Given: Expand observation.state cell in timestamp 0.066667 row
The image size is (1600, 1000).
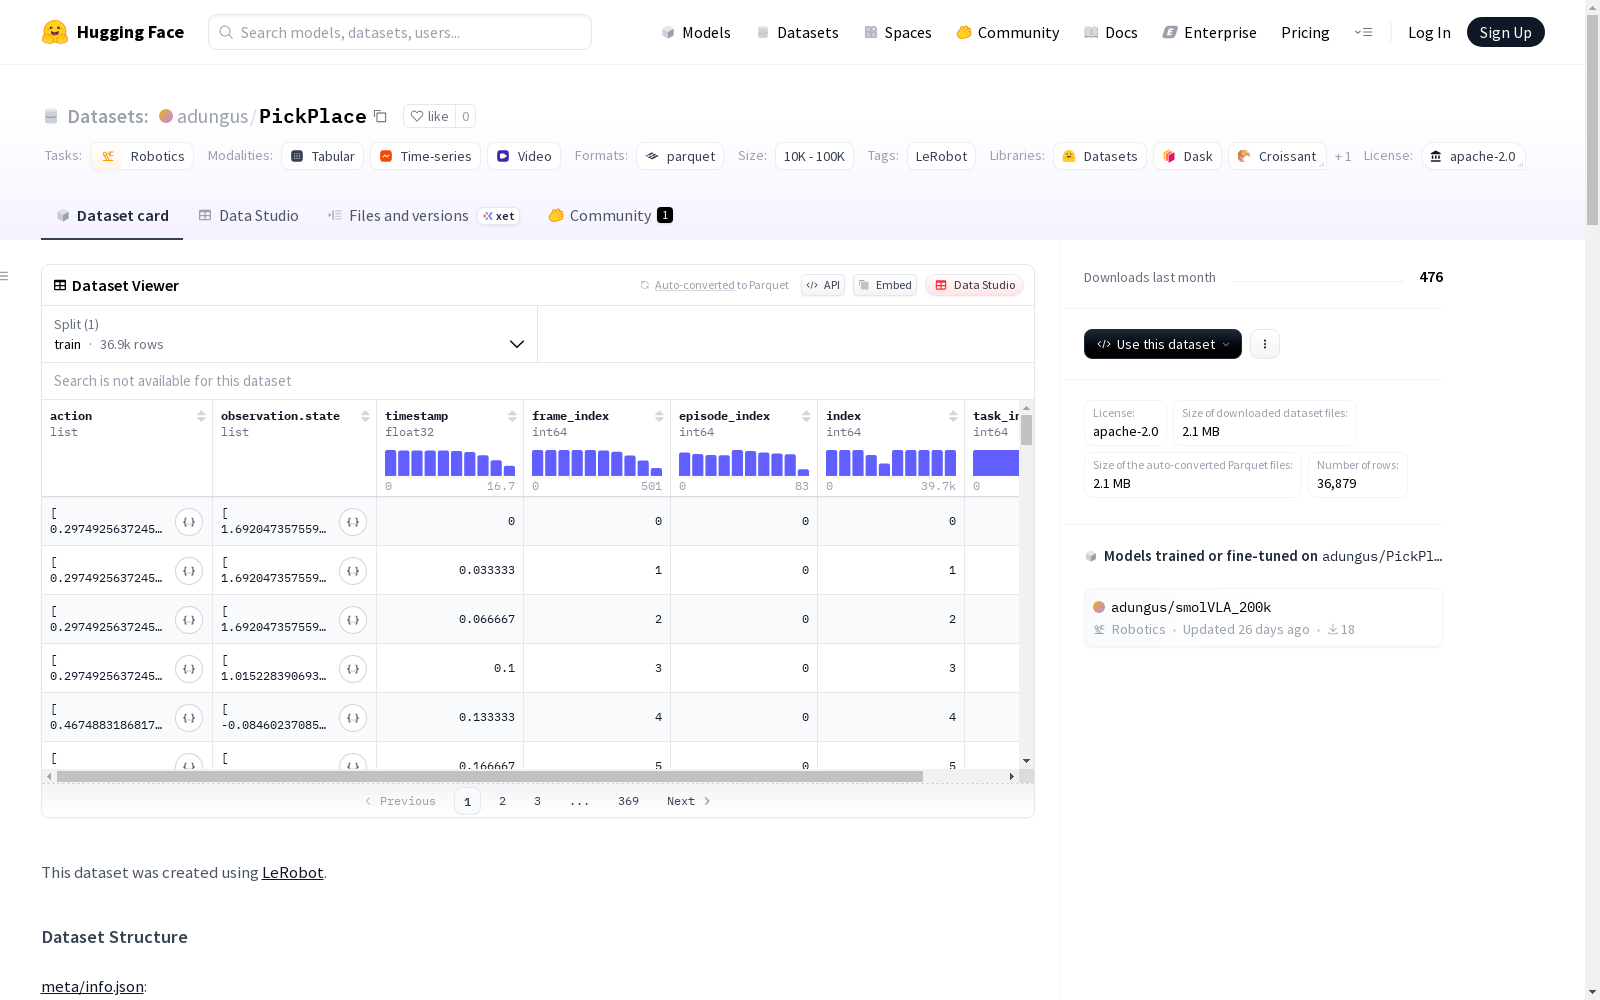Looking at the screenshot, I should [x=353, y=620].
